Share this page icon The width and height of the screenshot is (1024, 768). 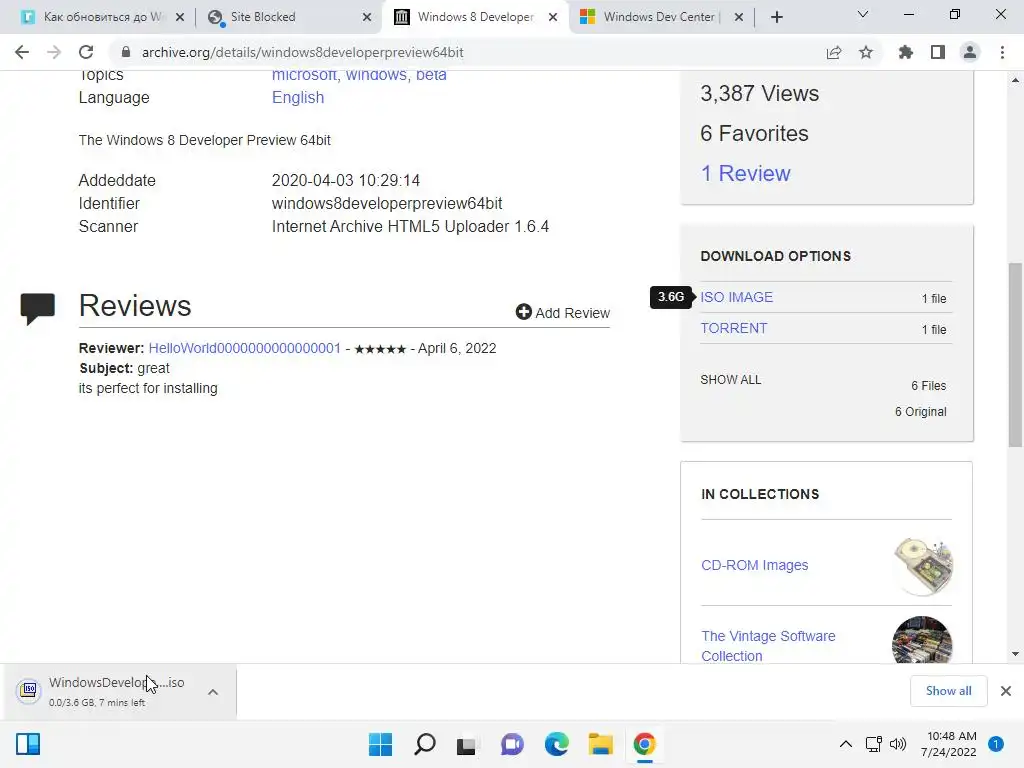click(834, 52)
